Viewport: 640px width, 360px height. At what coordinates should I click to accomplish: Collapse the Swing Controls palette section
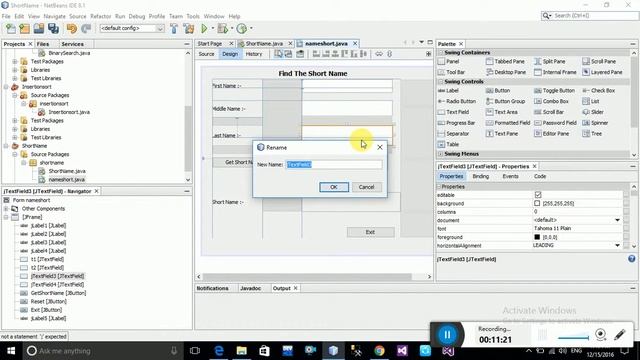[x=440, y=82]
